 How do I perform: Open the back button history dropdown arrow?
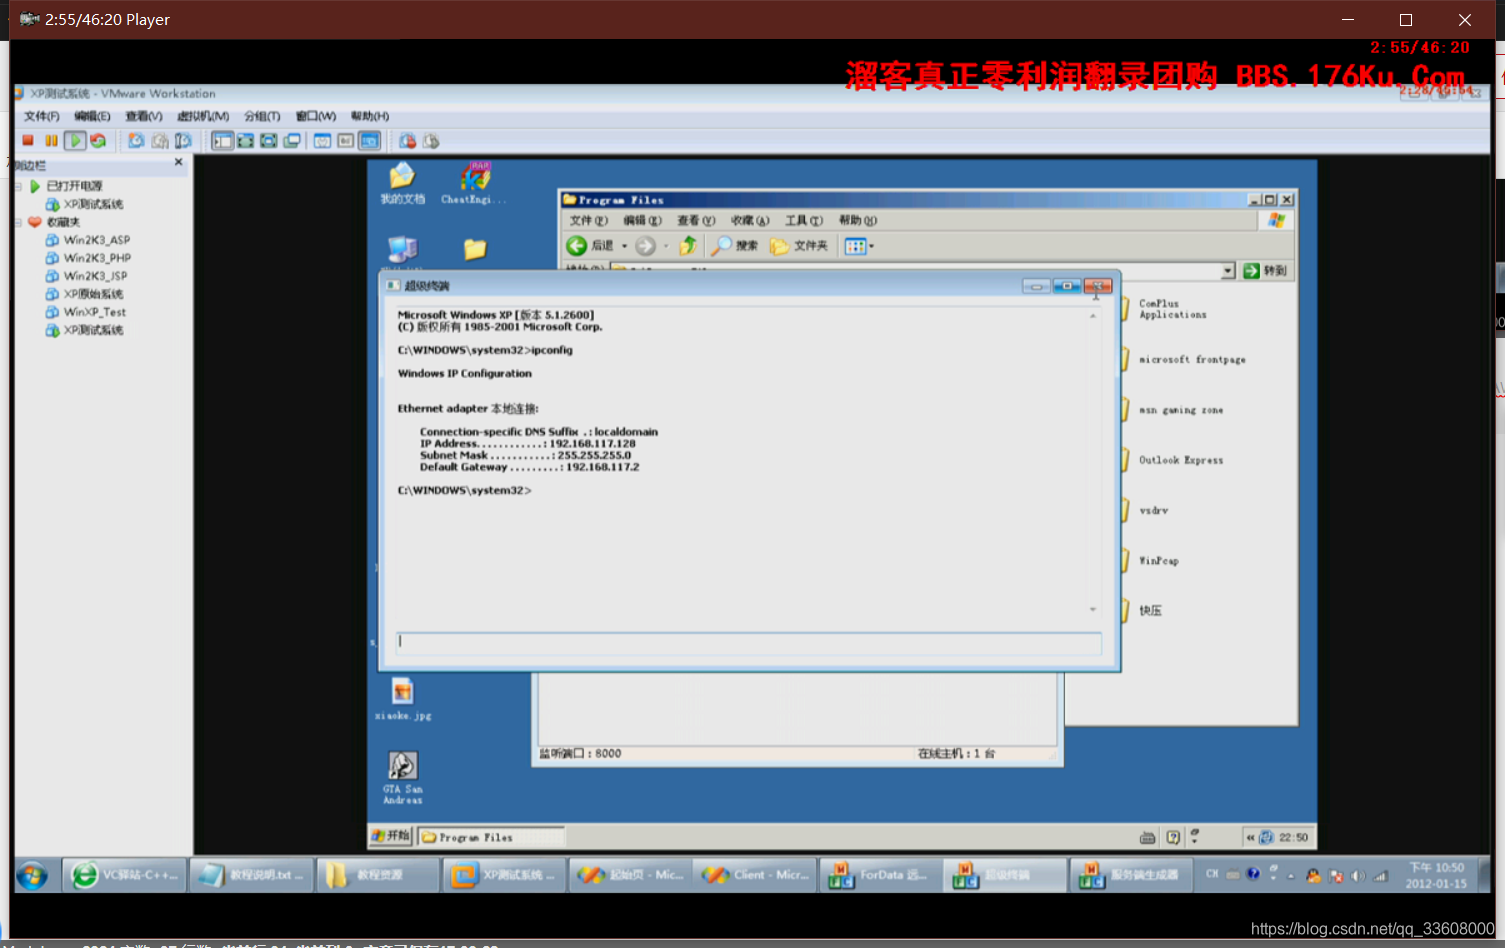625,246
